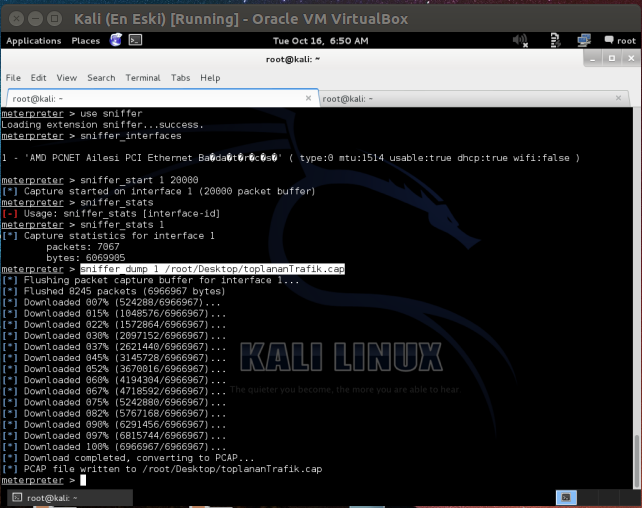Open the Iceweasel browser launcher icon
The image size is (642, 508).
click(x=116, y=40)
